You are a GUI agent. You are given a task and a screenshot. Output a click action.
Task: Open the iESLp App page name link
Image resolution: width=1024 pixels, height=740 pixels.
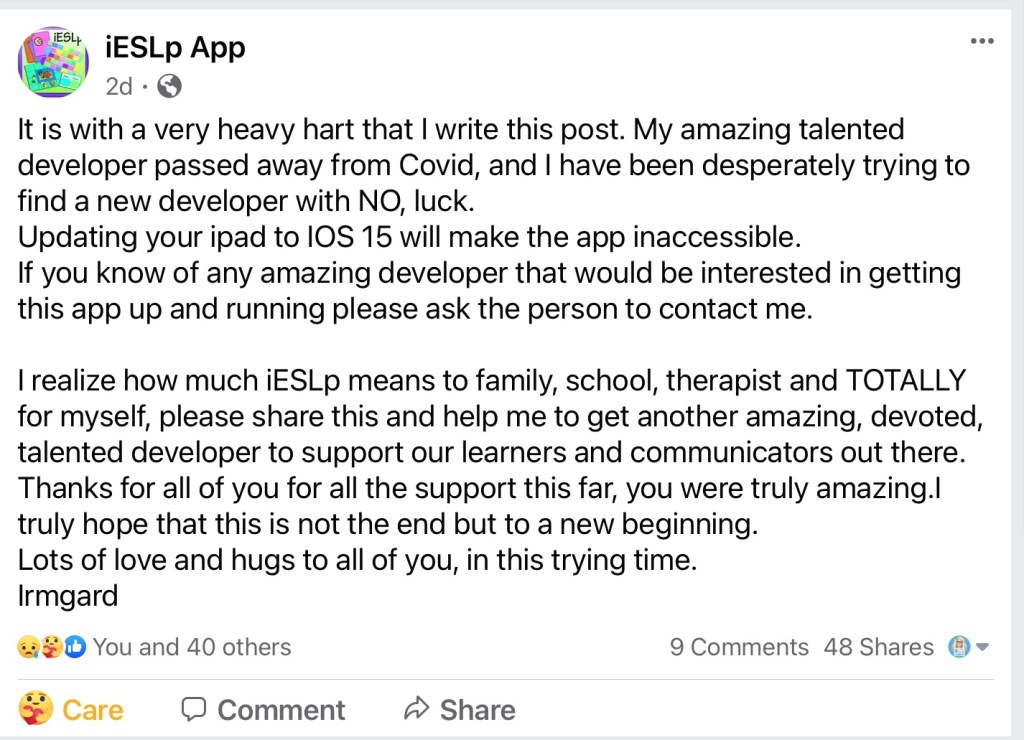(x=175, y=47)
